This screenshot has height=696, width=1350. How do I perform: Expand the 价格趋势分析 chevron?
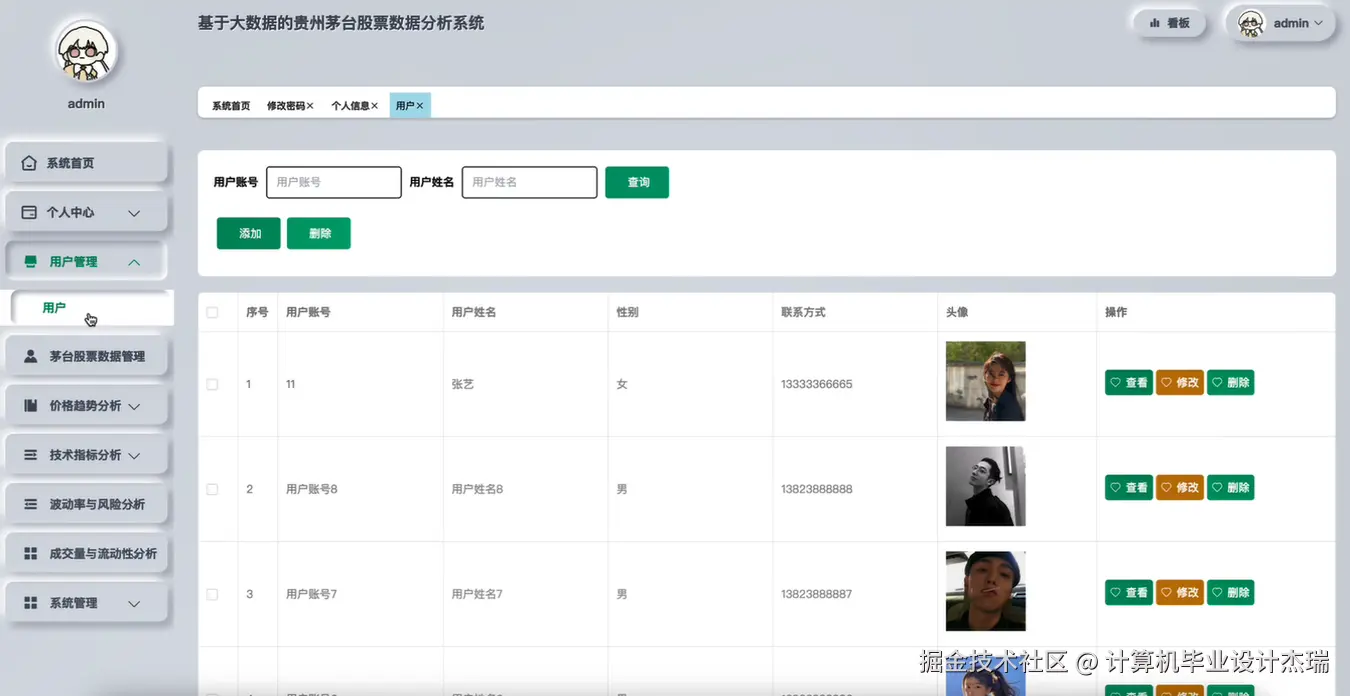[x=134, y=406]
